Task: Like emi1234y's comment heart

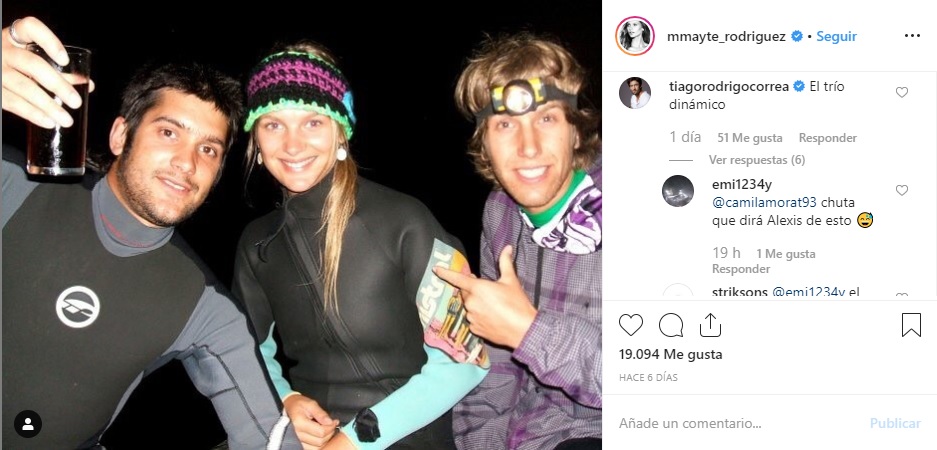Action: click(902, 190)
